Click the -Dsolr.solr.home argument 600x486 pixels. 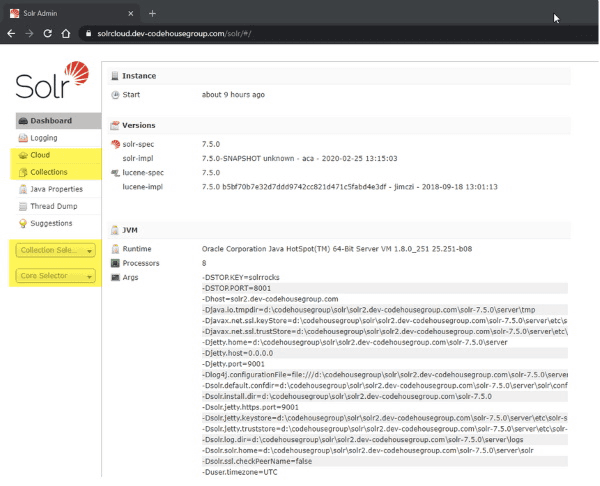[x=367, y=450]
